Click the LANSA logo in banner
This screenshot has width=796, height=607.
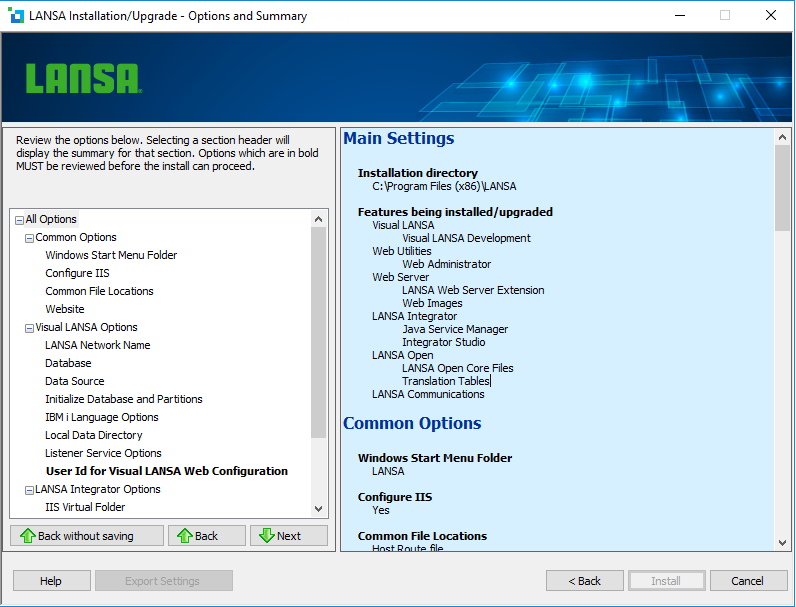(82, 79)
